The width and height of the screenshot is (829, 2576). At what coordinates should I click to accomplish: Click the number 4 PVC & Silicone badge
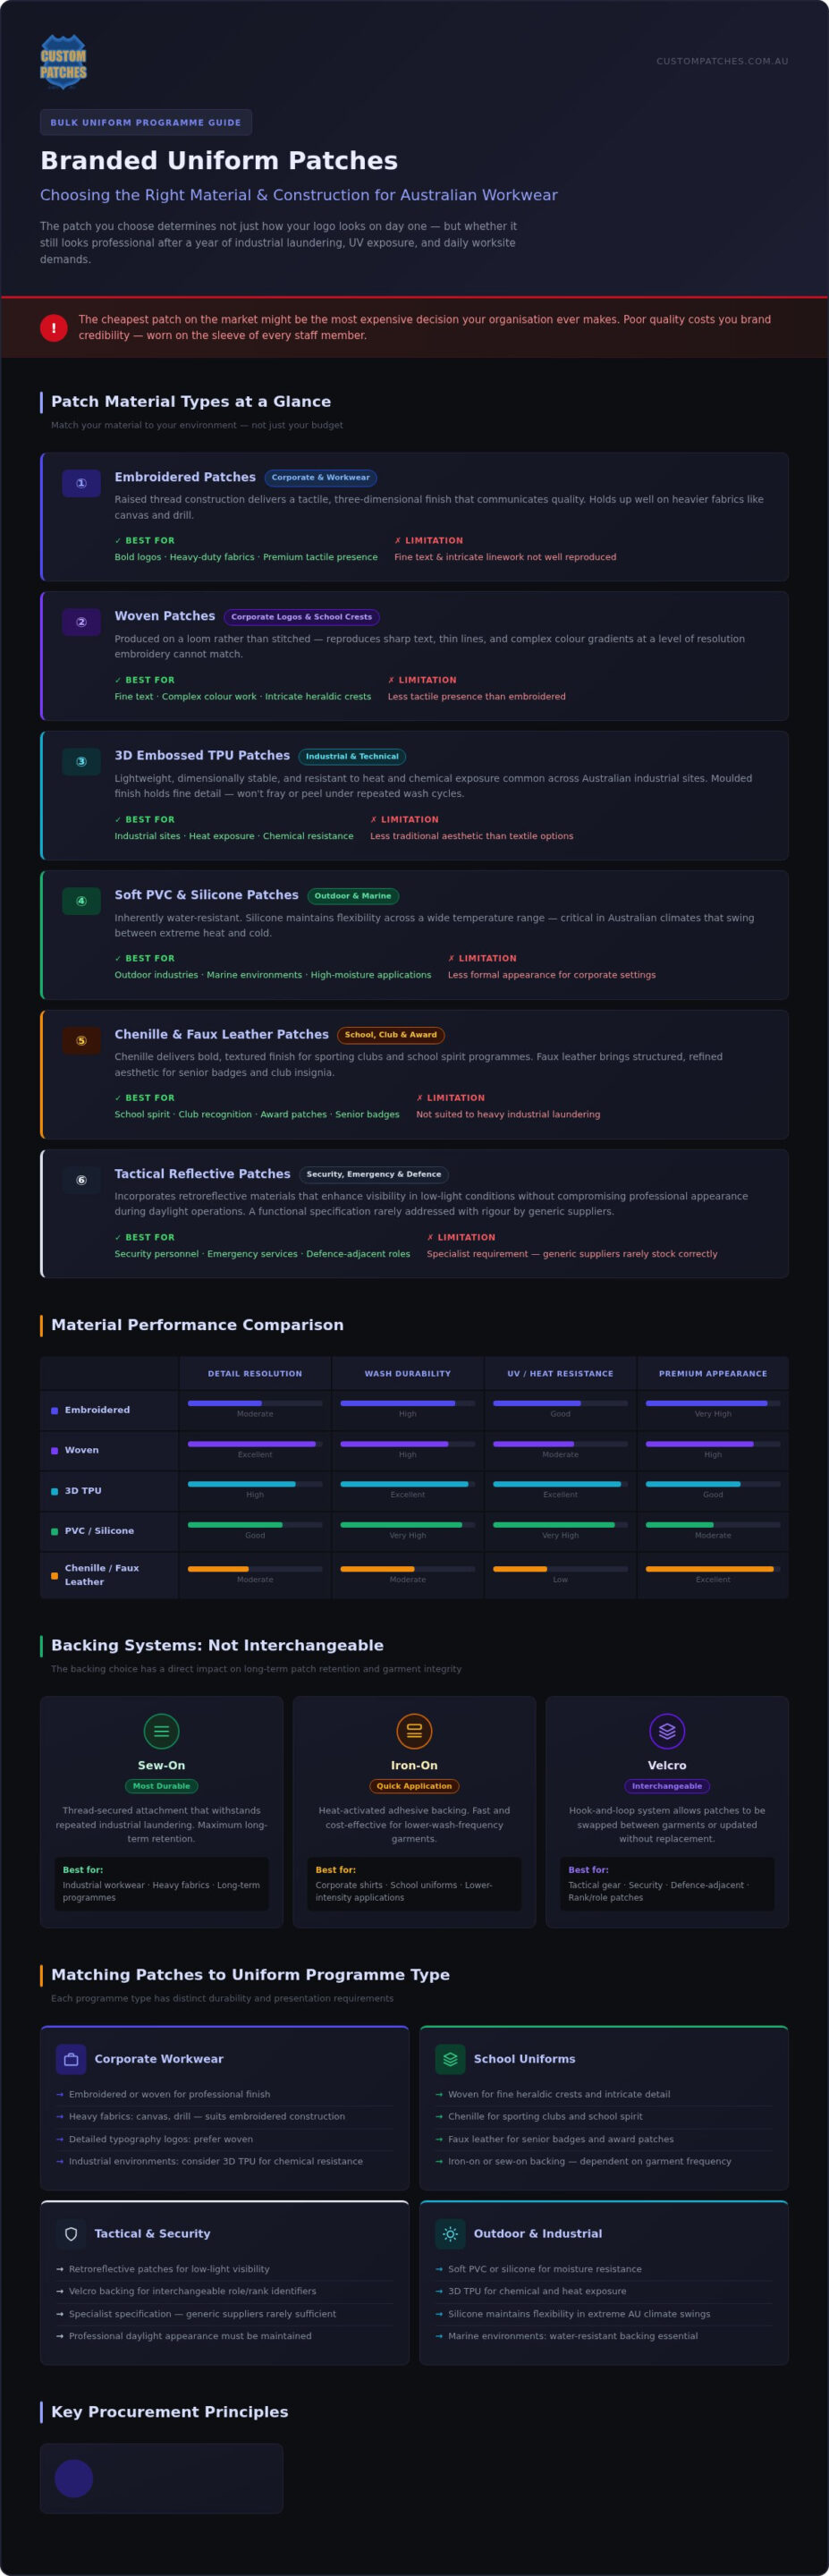coord(81,901)
